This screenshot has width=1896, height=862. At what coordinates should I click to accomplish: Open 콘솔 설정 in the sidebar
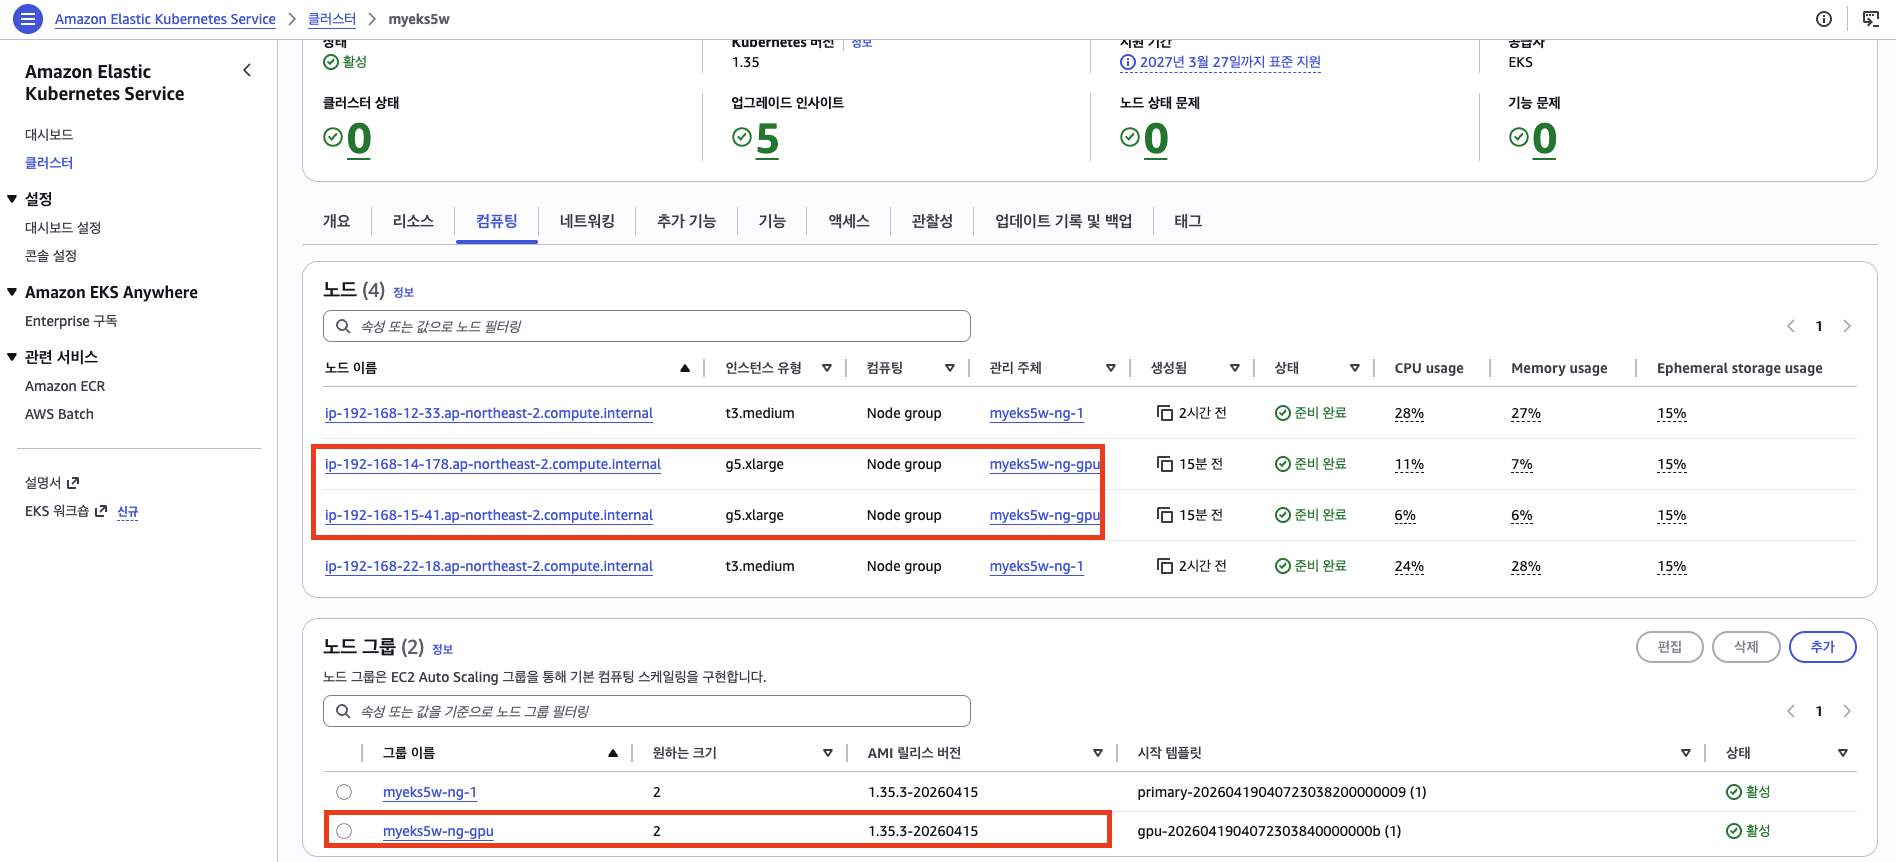[x=51, y=256]
